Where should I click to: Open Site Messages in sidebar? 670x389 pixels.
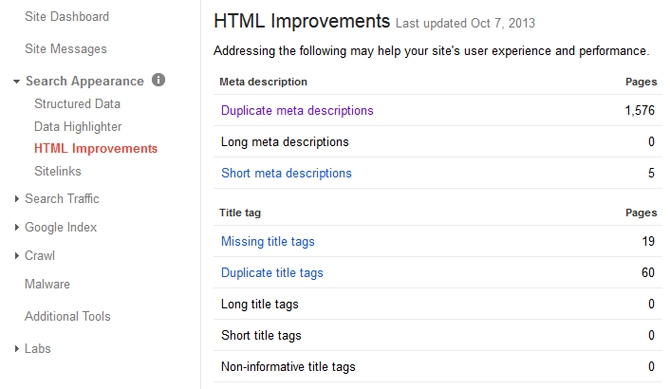[66, 49]
